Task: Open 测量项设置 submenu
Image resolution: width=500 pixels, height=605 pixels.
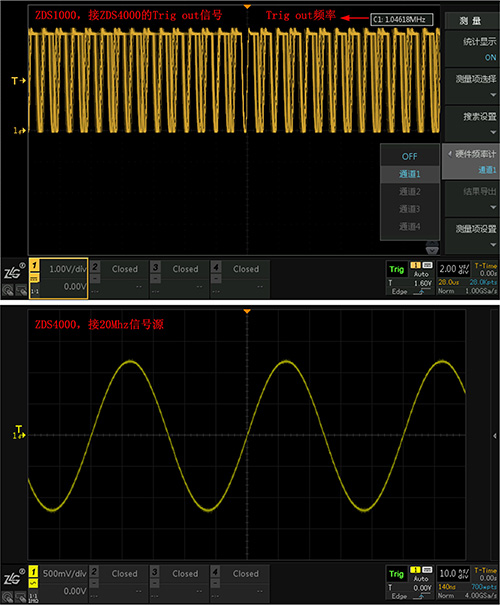Action: click(472, 236)
